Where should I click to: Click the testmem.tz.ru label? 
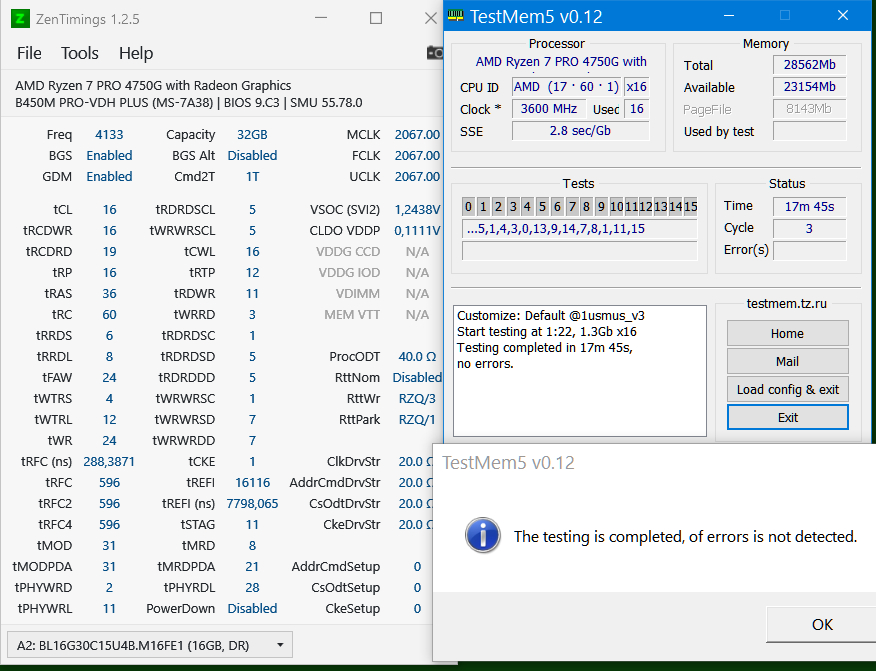(x=787, y=303)
